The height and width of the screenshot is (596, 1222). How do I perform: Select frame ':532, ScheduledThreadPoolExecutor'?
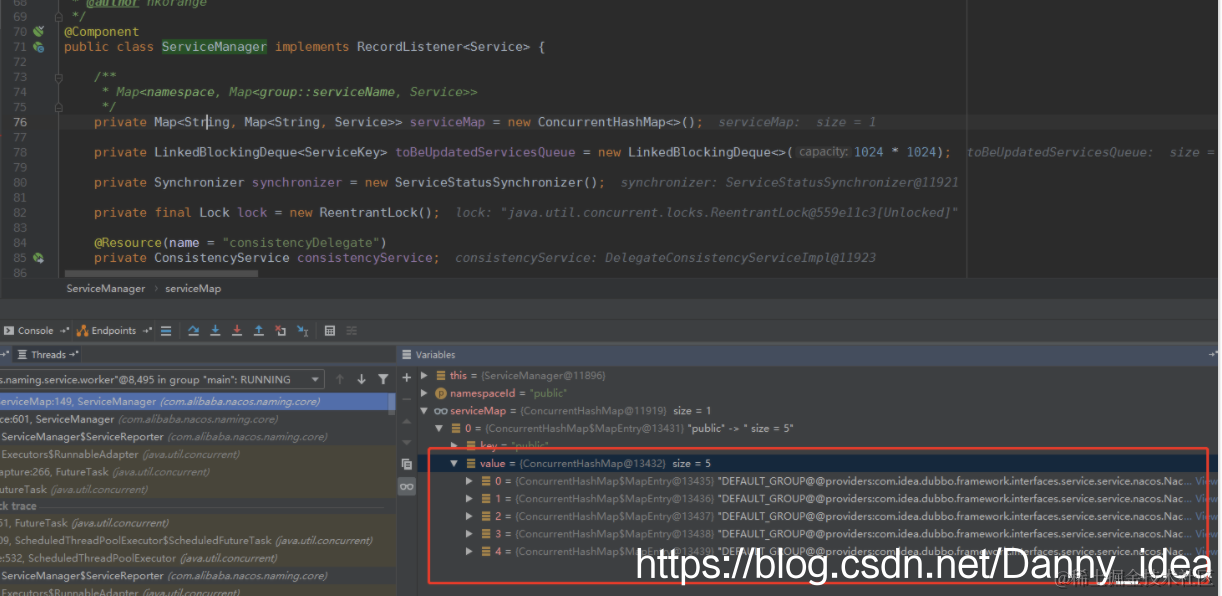pos(198,558)
